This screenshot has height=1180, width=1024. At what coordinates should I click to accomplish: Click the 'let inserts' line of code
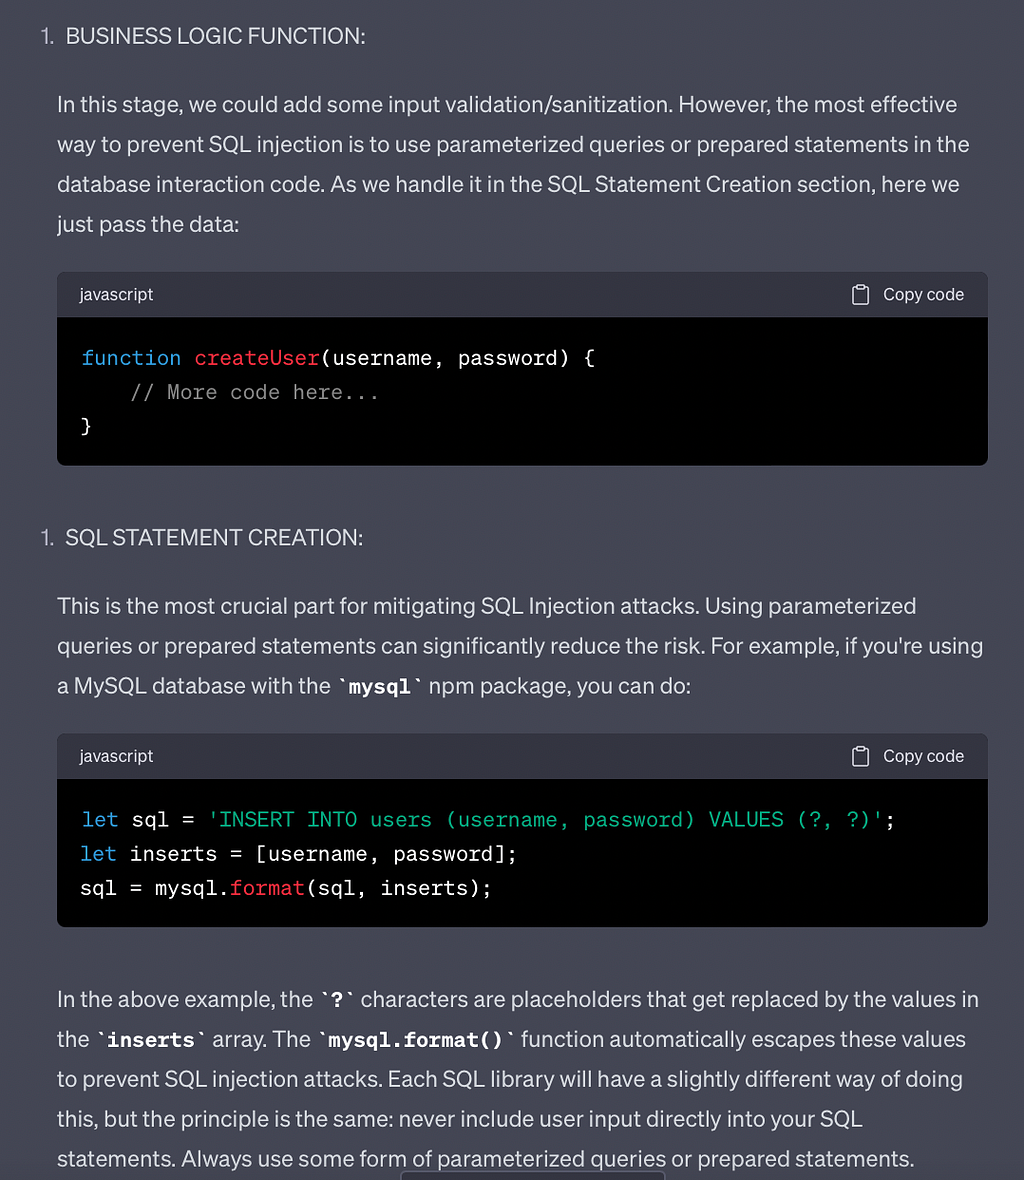tap(299, 854)
